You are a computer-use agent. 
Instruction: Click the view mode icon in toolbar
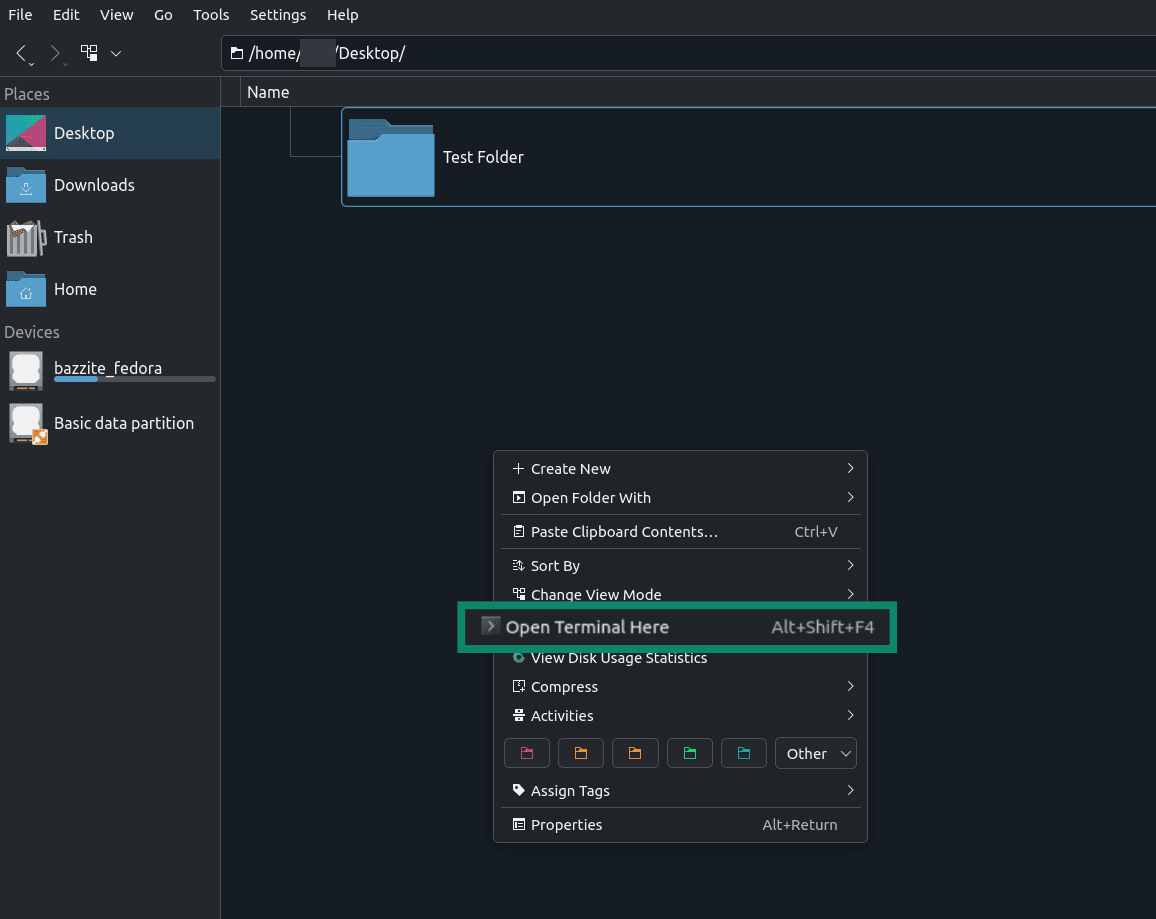[89, 53]
